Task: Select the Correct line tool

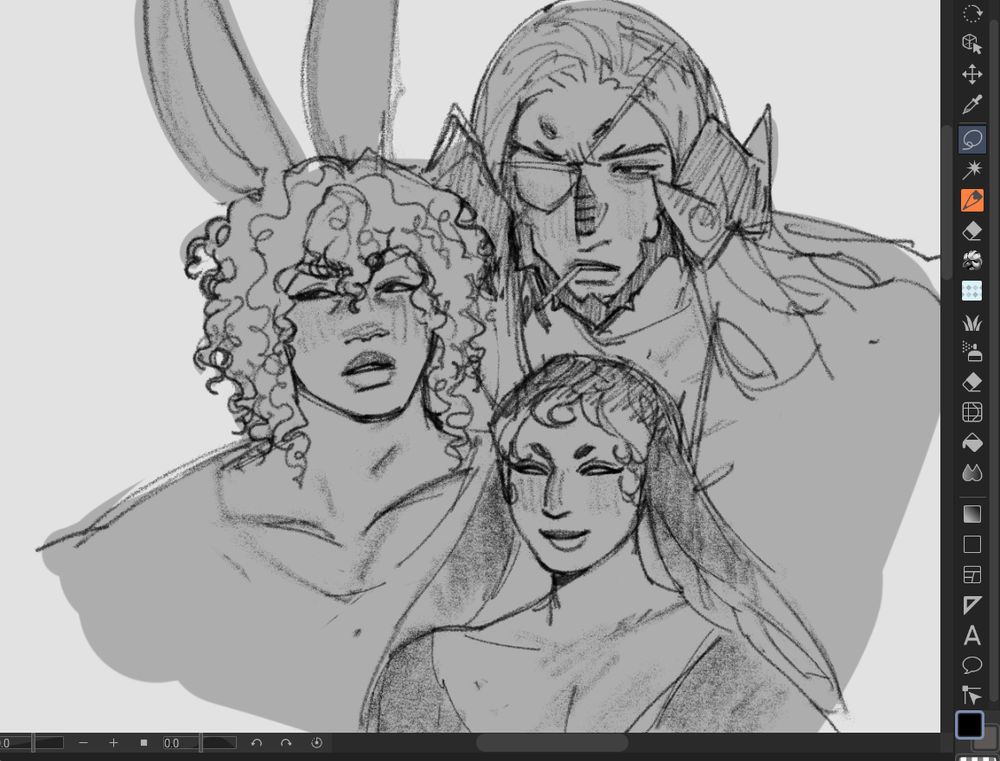Action: (x=971, y=694)
